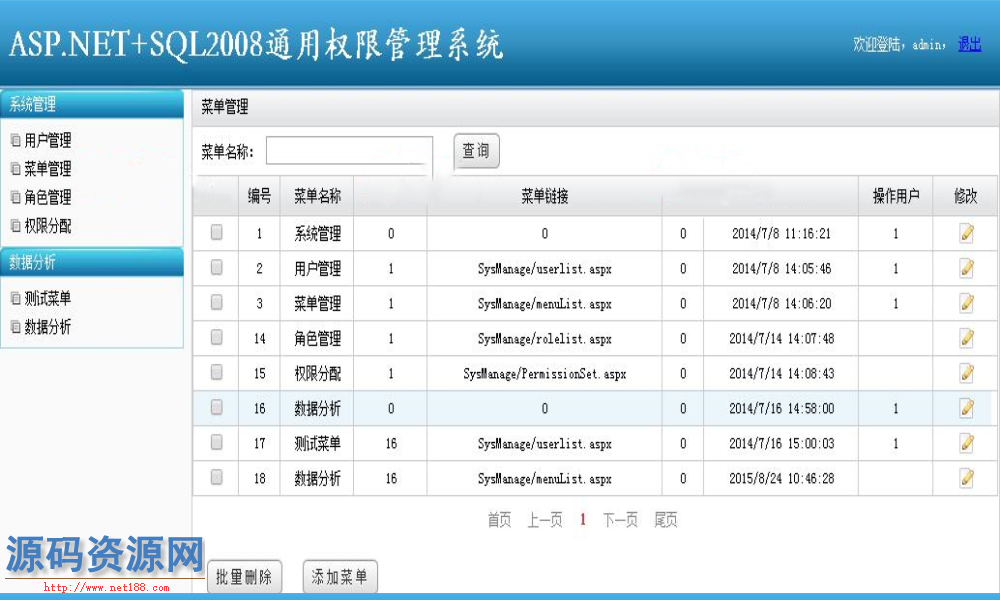Click SysManage/userlist.aspx in row 17
This screenshot has width=1000, height=600.
coord(545,444)
